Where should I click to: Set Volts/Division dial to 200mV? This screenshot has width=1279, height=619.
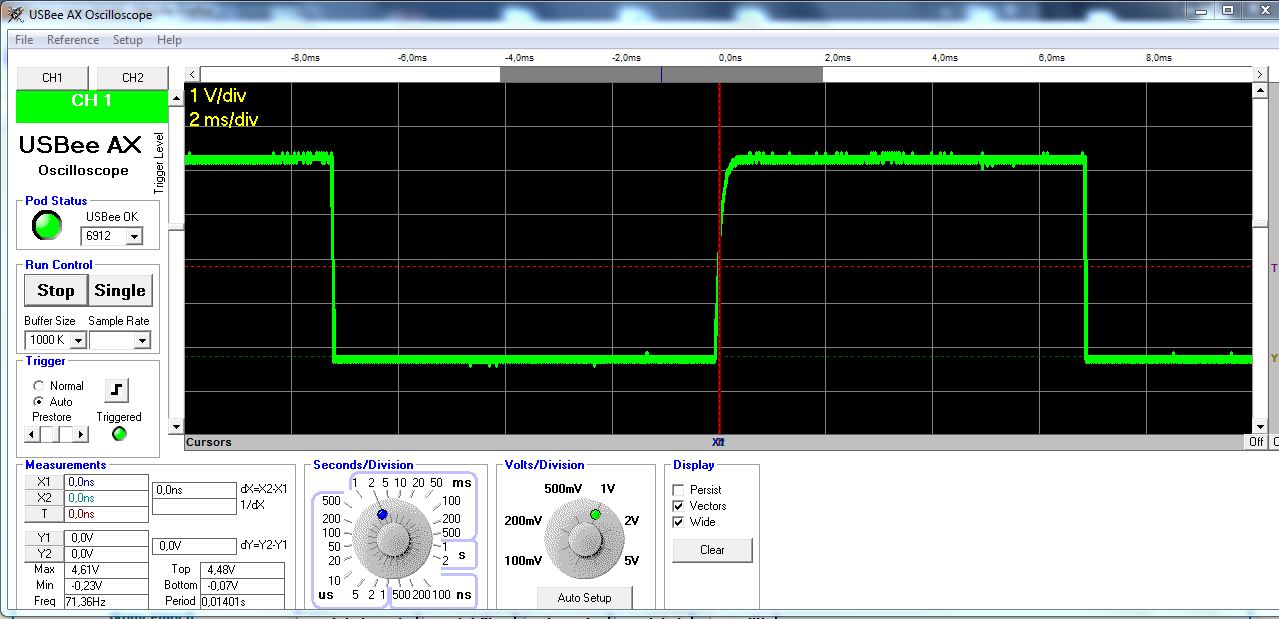pyautogui.click(x=523, y=521)
